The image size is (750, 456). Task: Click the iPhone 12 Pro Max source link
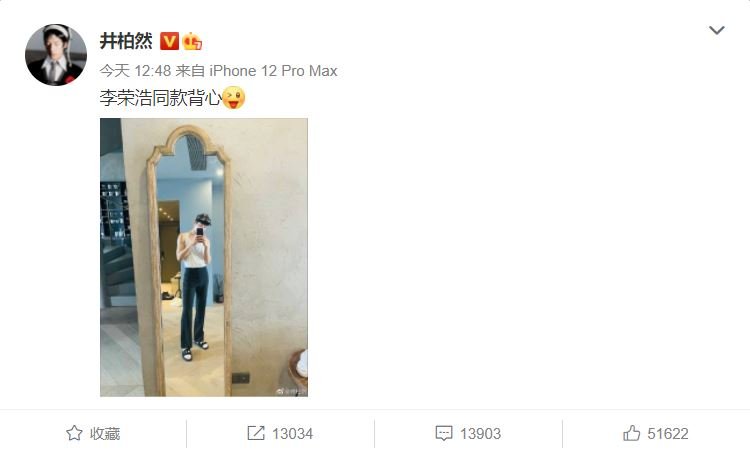click(273, 71)
